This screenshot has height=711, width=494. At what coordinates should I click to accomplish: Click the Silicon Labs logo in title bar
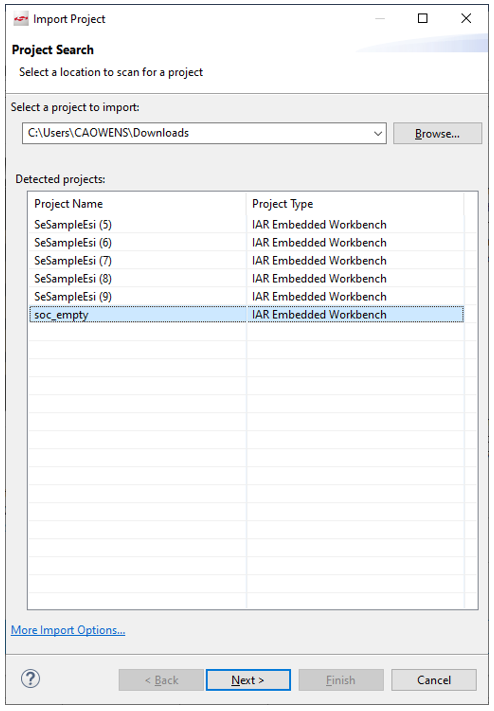coord(21,19)
